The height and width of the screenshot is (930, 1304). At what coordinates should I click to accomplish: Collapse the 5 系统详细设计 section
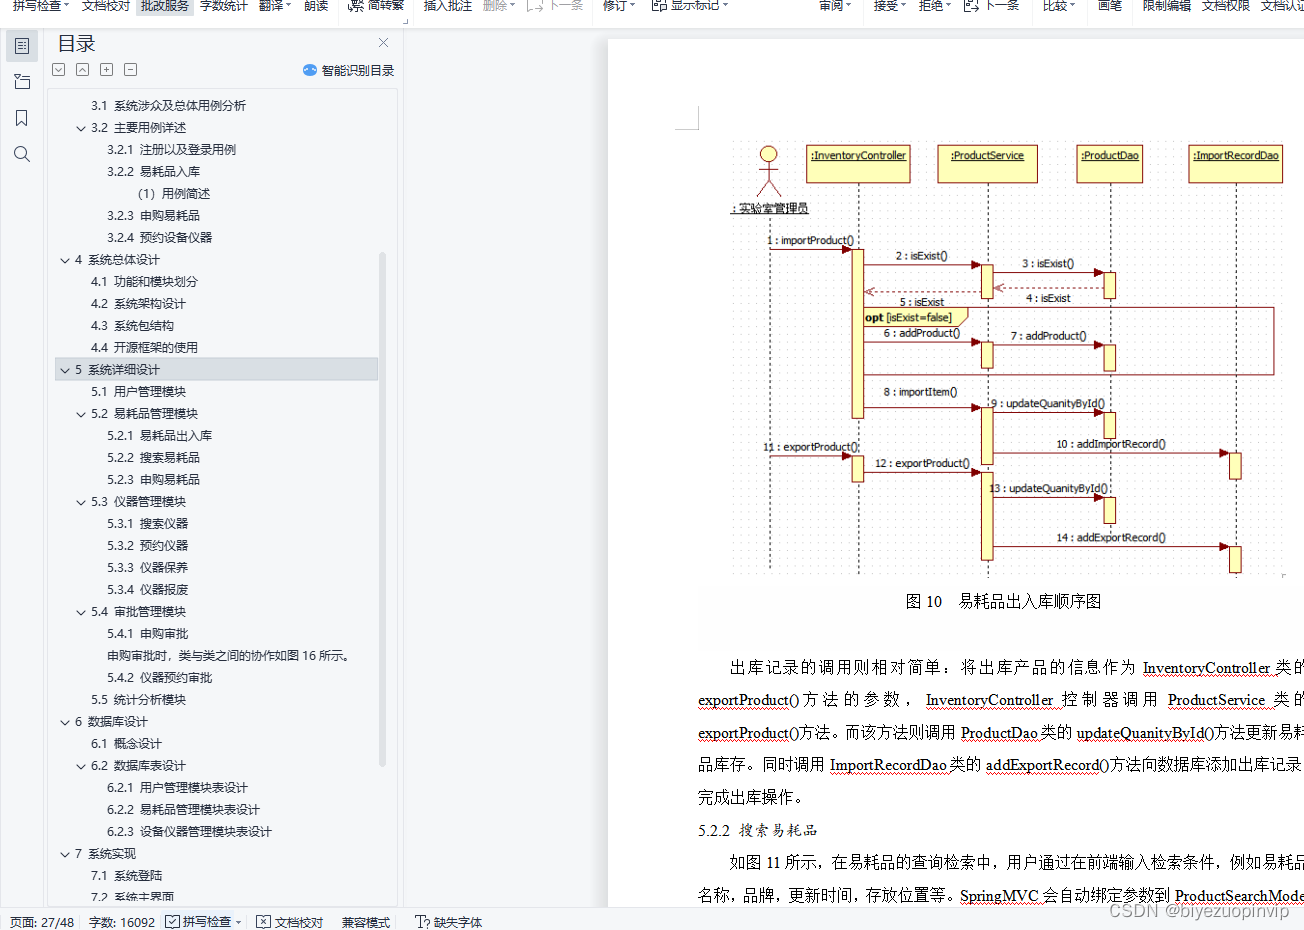[66, 369]
